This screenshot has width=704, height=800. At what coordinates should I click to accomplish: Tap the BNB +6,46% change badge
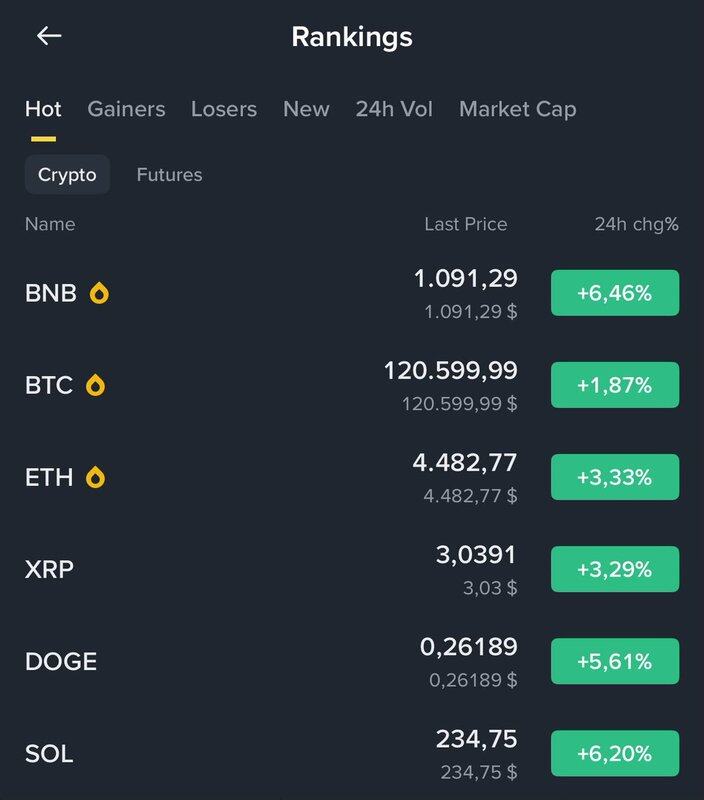(614, 293)
